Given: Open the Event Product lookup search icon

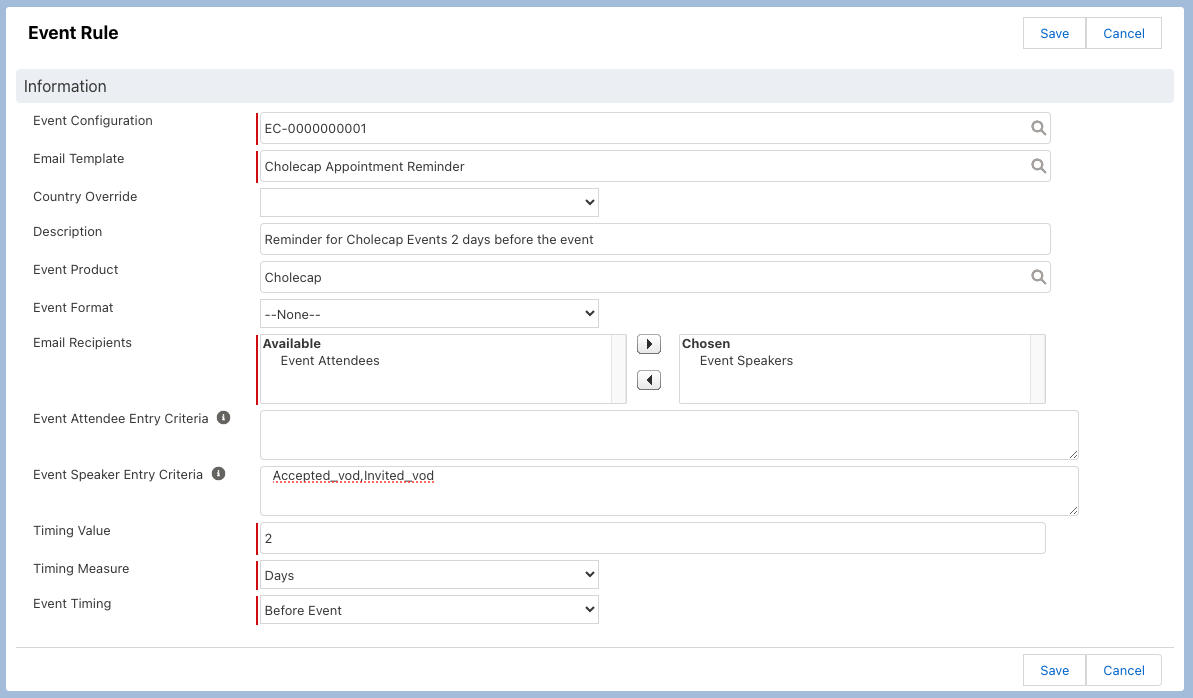Looking at the screenshot, I should [1038, 277].
